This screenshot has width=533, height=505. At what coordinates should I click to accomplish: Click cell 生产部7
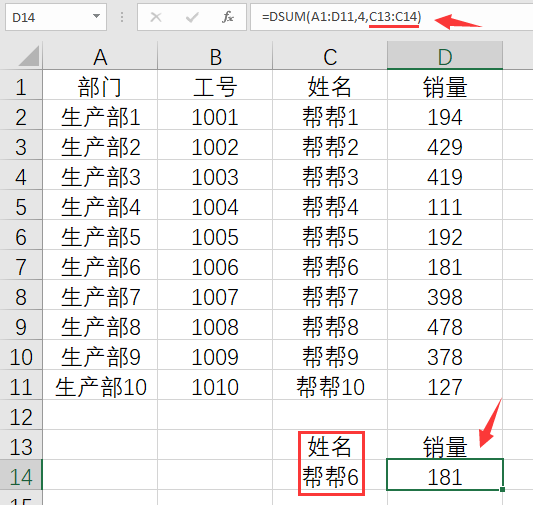100,295
